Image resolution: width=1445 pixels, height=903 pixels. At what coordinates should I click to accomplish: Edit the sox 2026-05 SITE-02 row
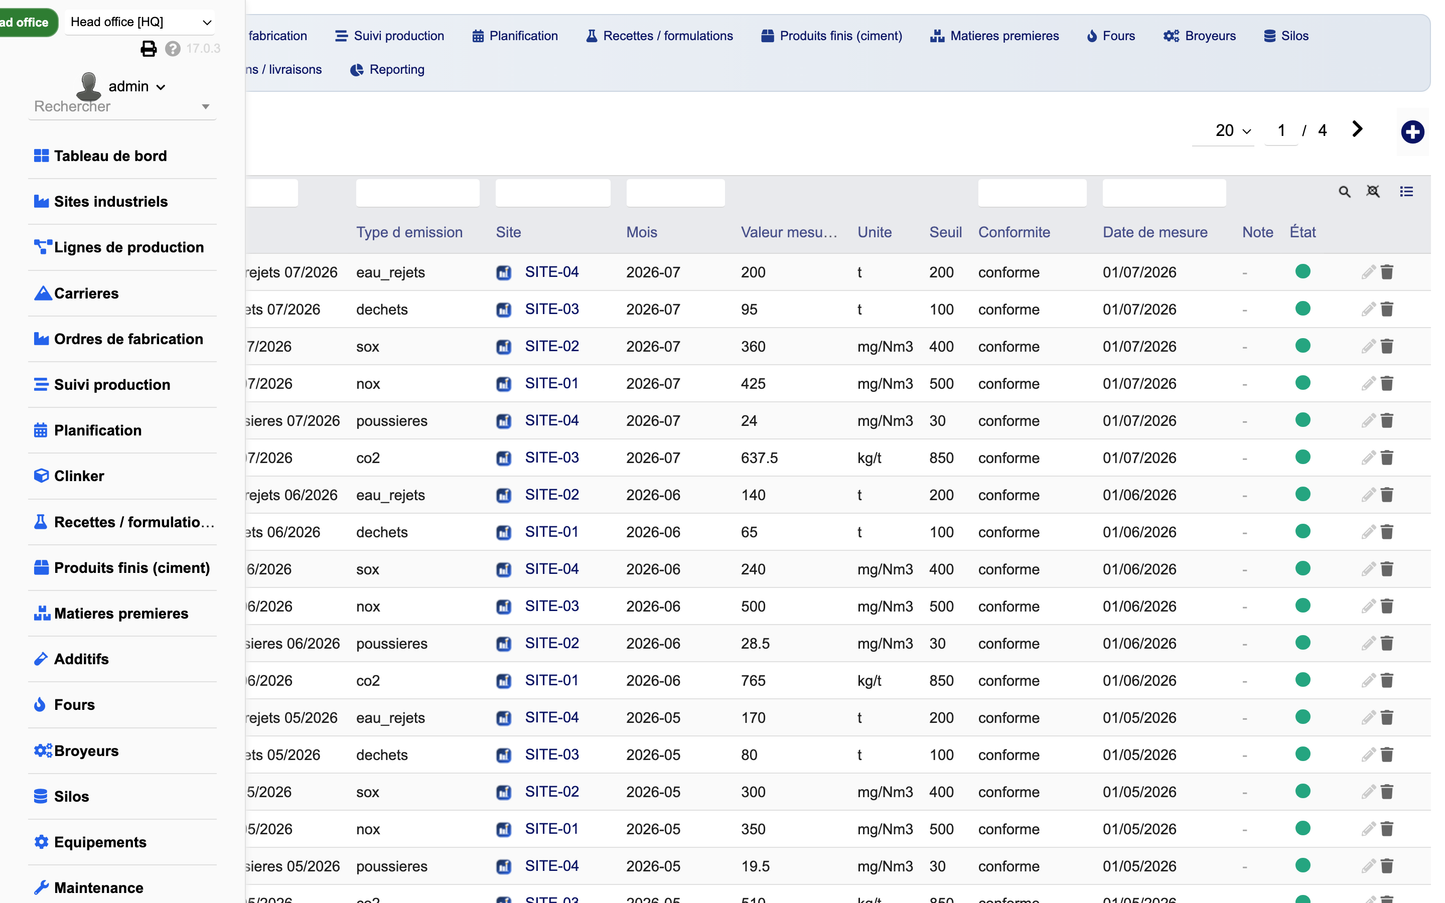coord(1368,791)
